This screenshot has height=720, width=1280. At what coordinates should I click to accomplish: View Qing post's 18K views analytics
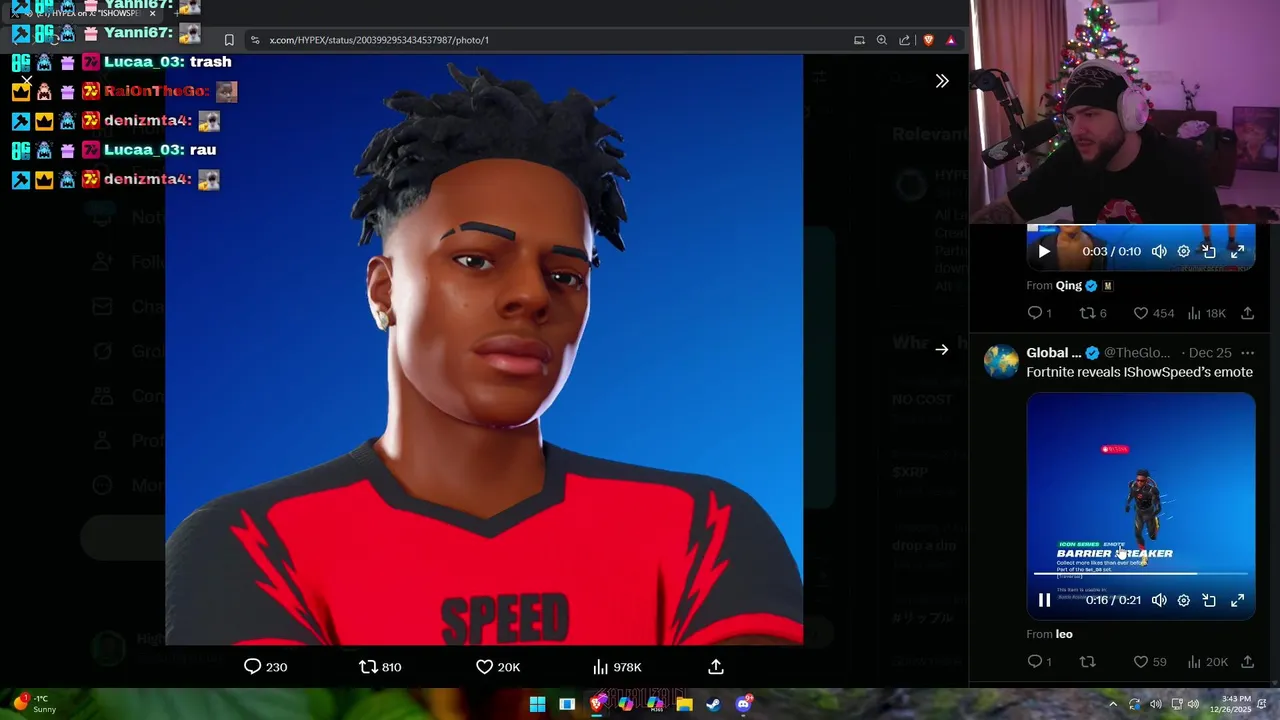coord(1206,313)
